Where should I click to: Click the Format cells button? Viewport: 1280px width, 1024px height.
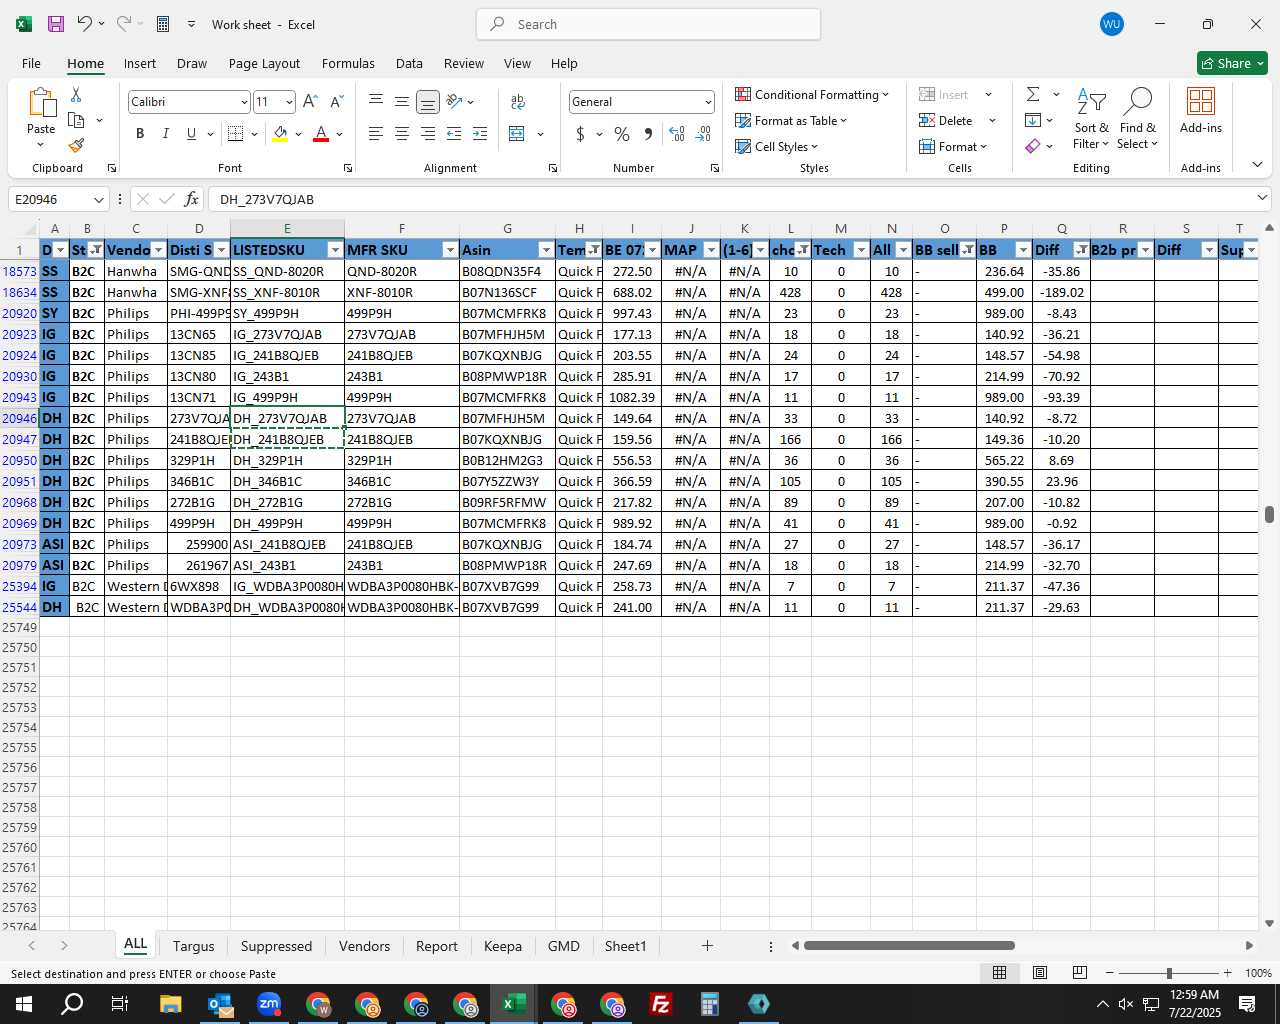(x=953, y=146)
